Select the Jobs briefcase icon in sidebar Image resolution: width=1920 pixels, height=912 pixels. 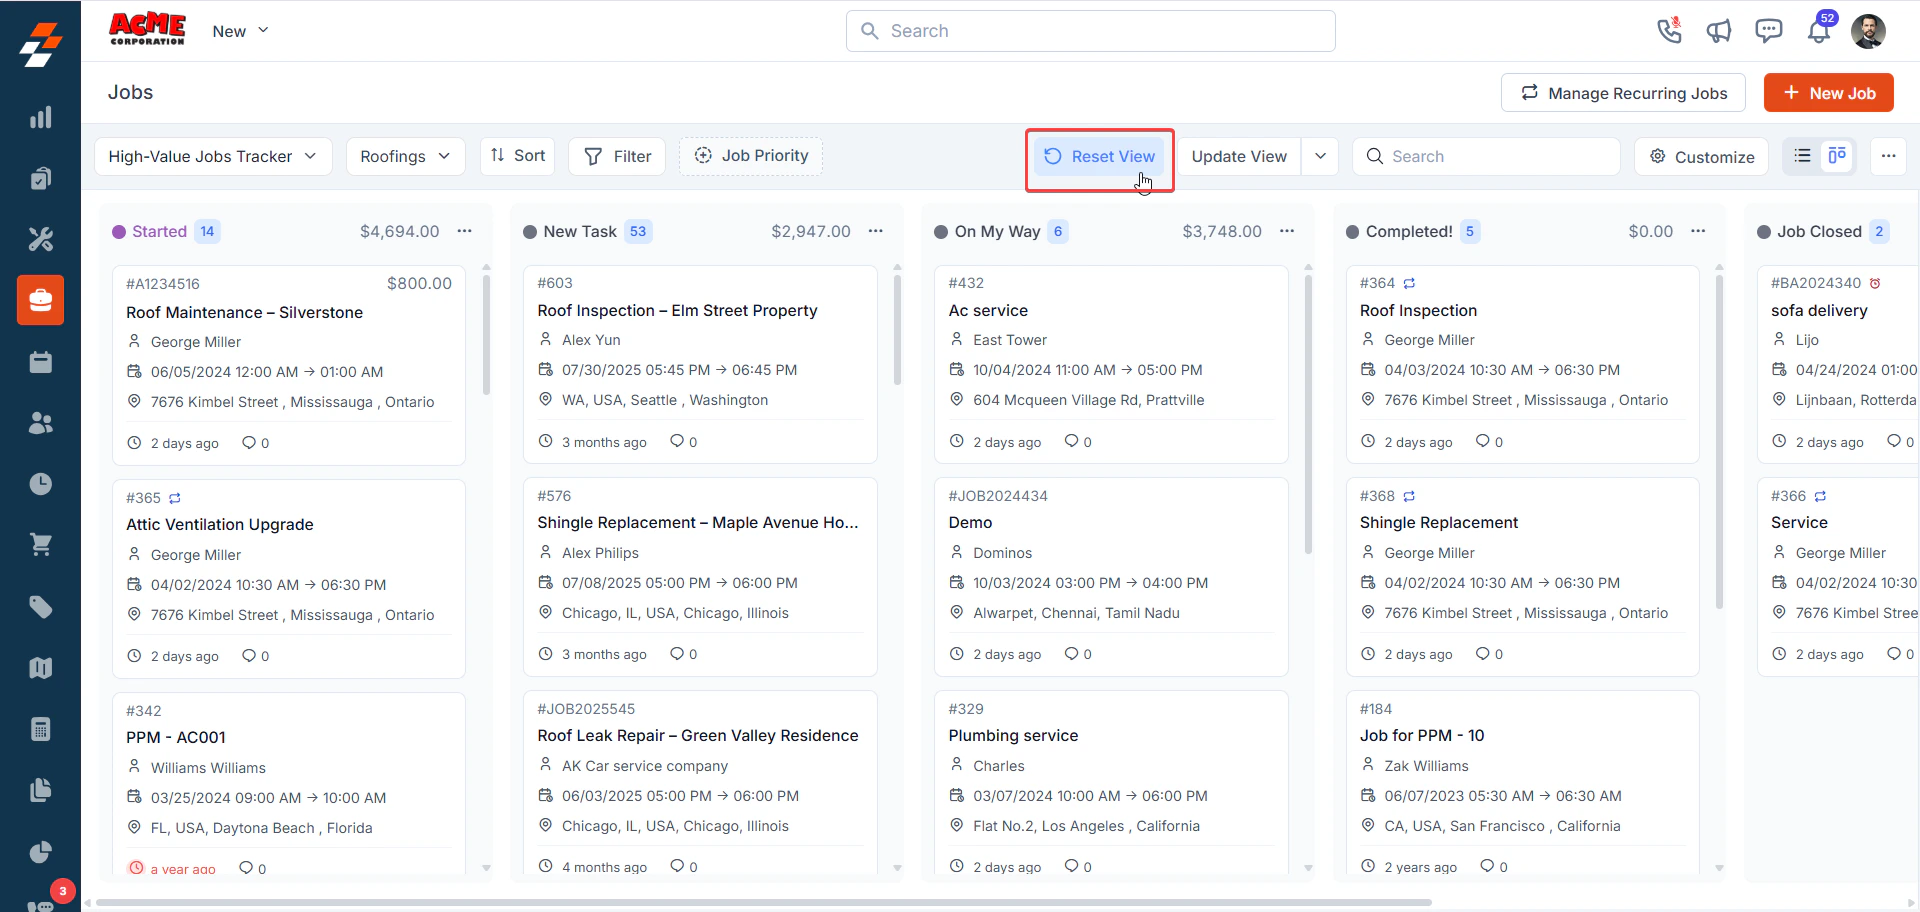tap(40, 300)
